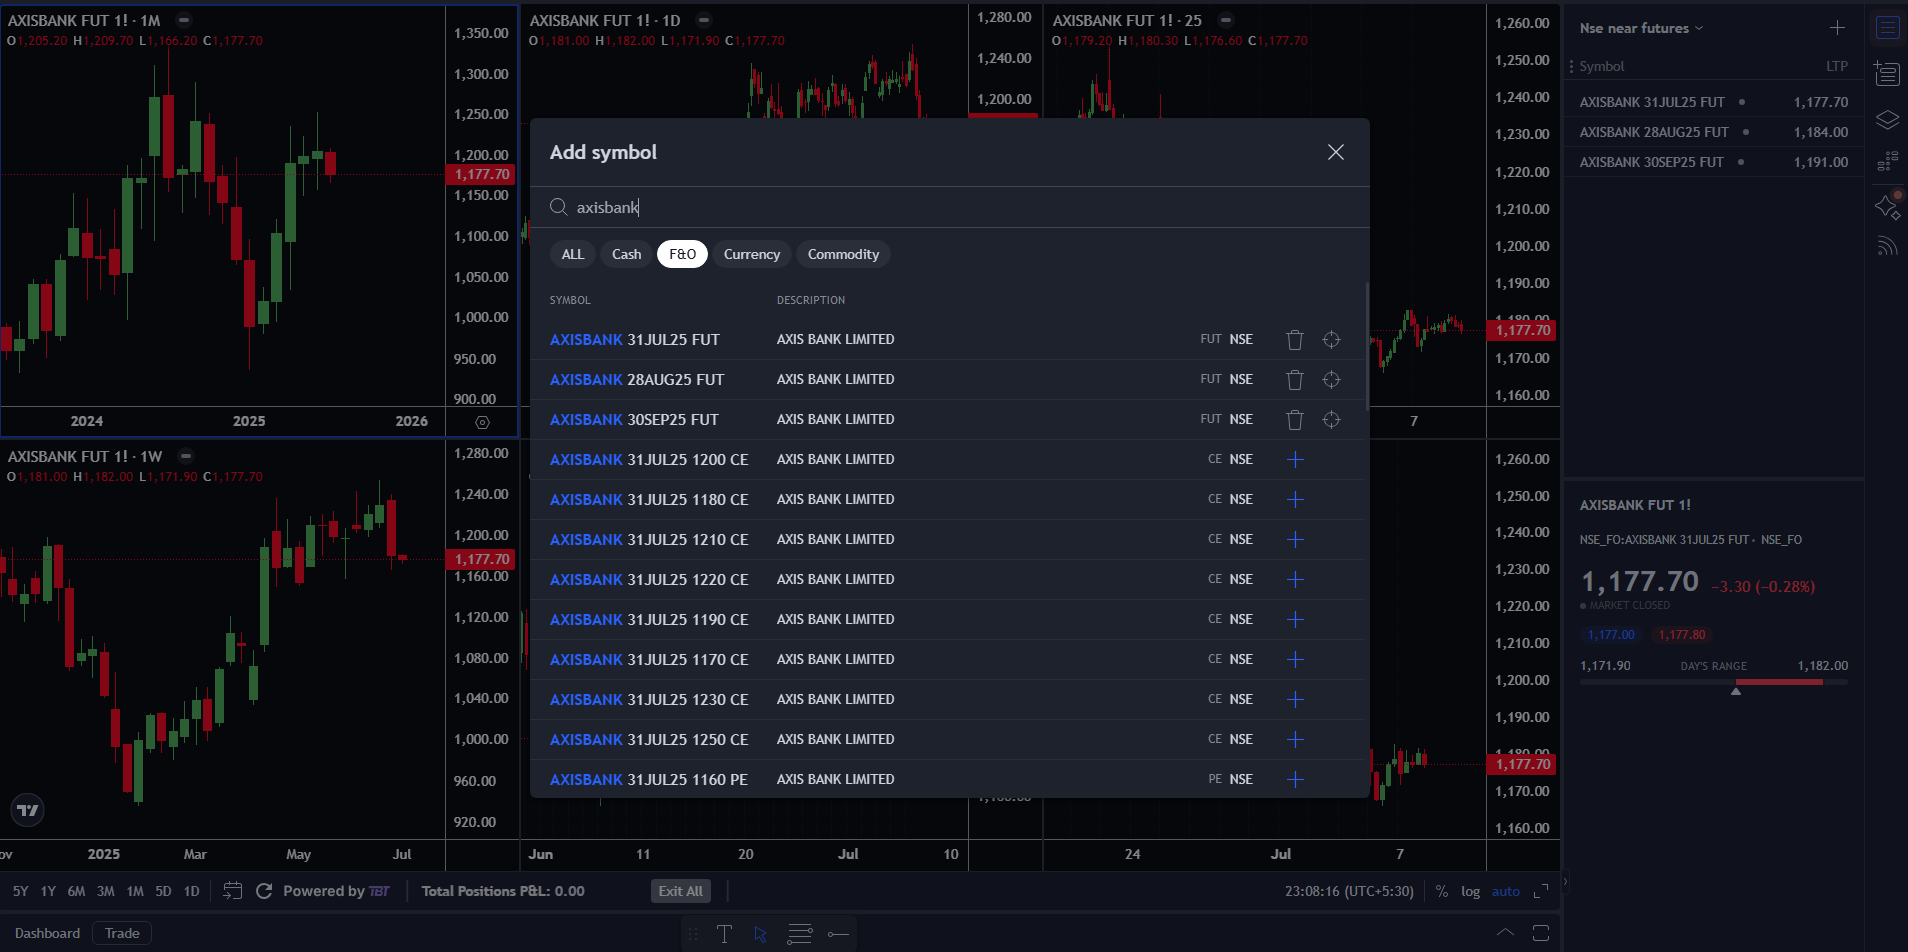Close the Add symbol dialog
This screenshot has width=1908, height=952.
tap(1335, 152)
